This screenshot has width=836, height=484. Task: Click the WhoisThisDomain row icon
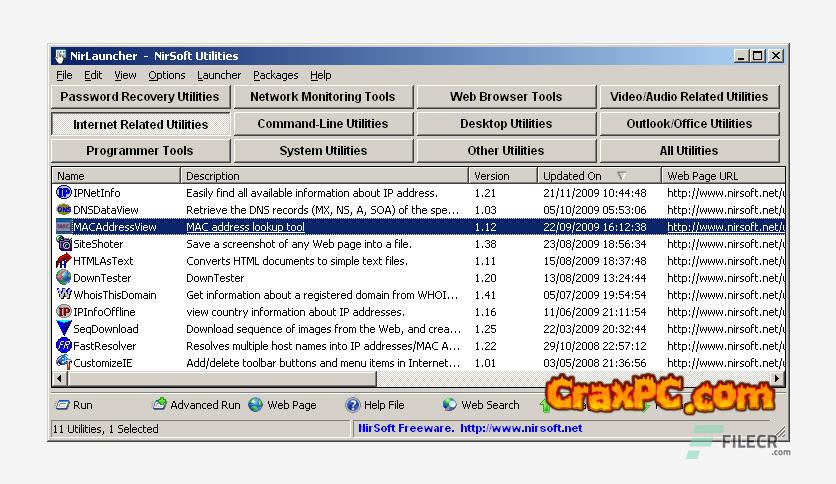point(63,294)
